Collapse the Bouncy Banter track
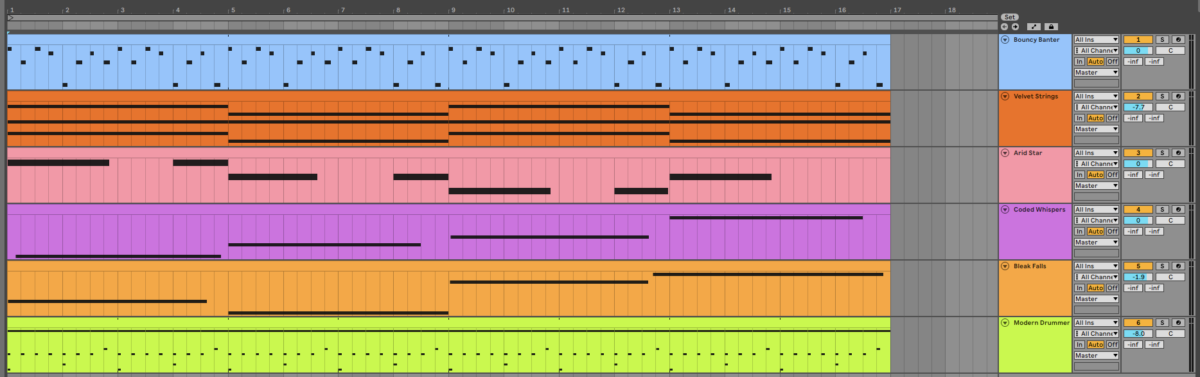 (x=1005, y=40)
